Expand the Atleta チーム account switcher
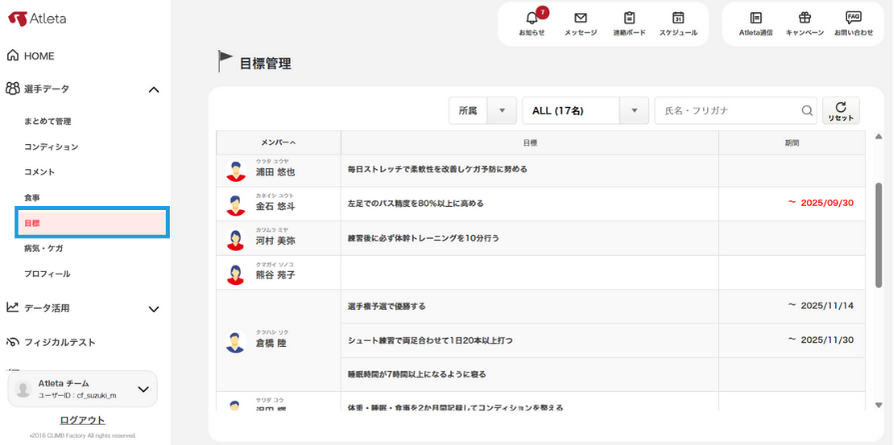The width and height of the screenshot is (894, 445). [x=142, y=389]
